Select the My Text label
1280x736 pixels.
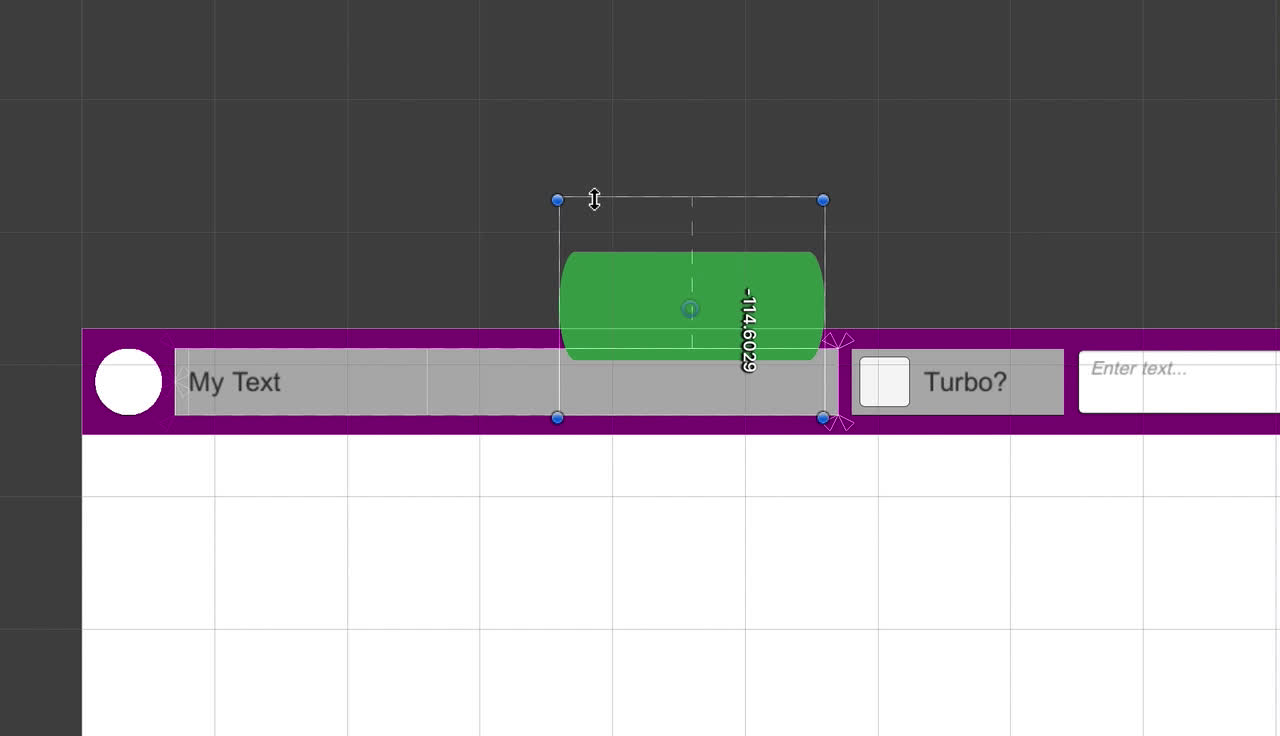(235, 382)
